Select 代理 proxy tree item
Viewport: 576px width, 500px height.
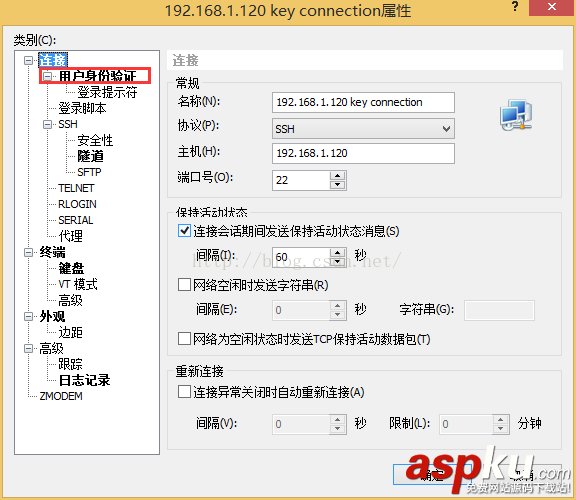pos(71,236)
